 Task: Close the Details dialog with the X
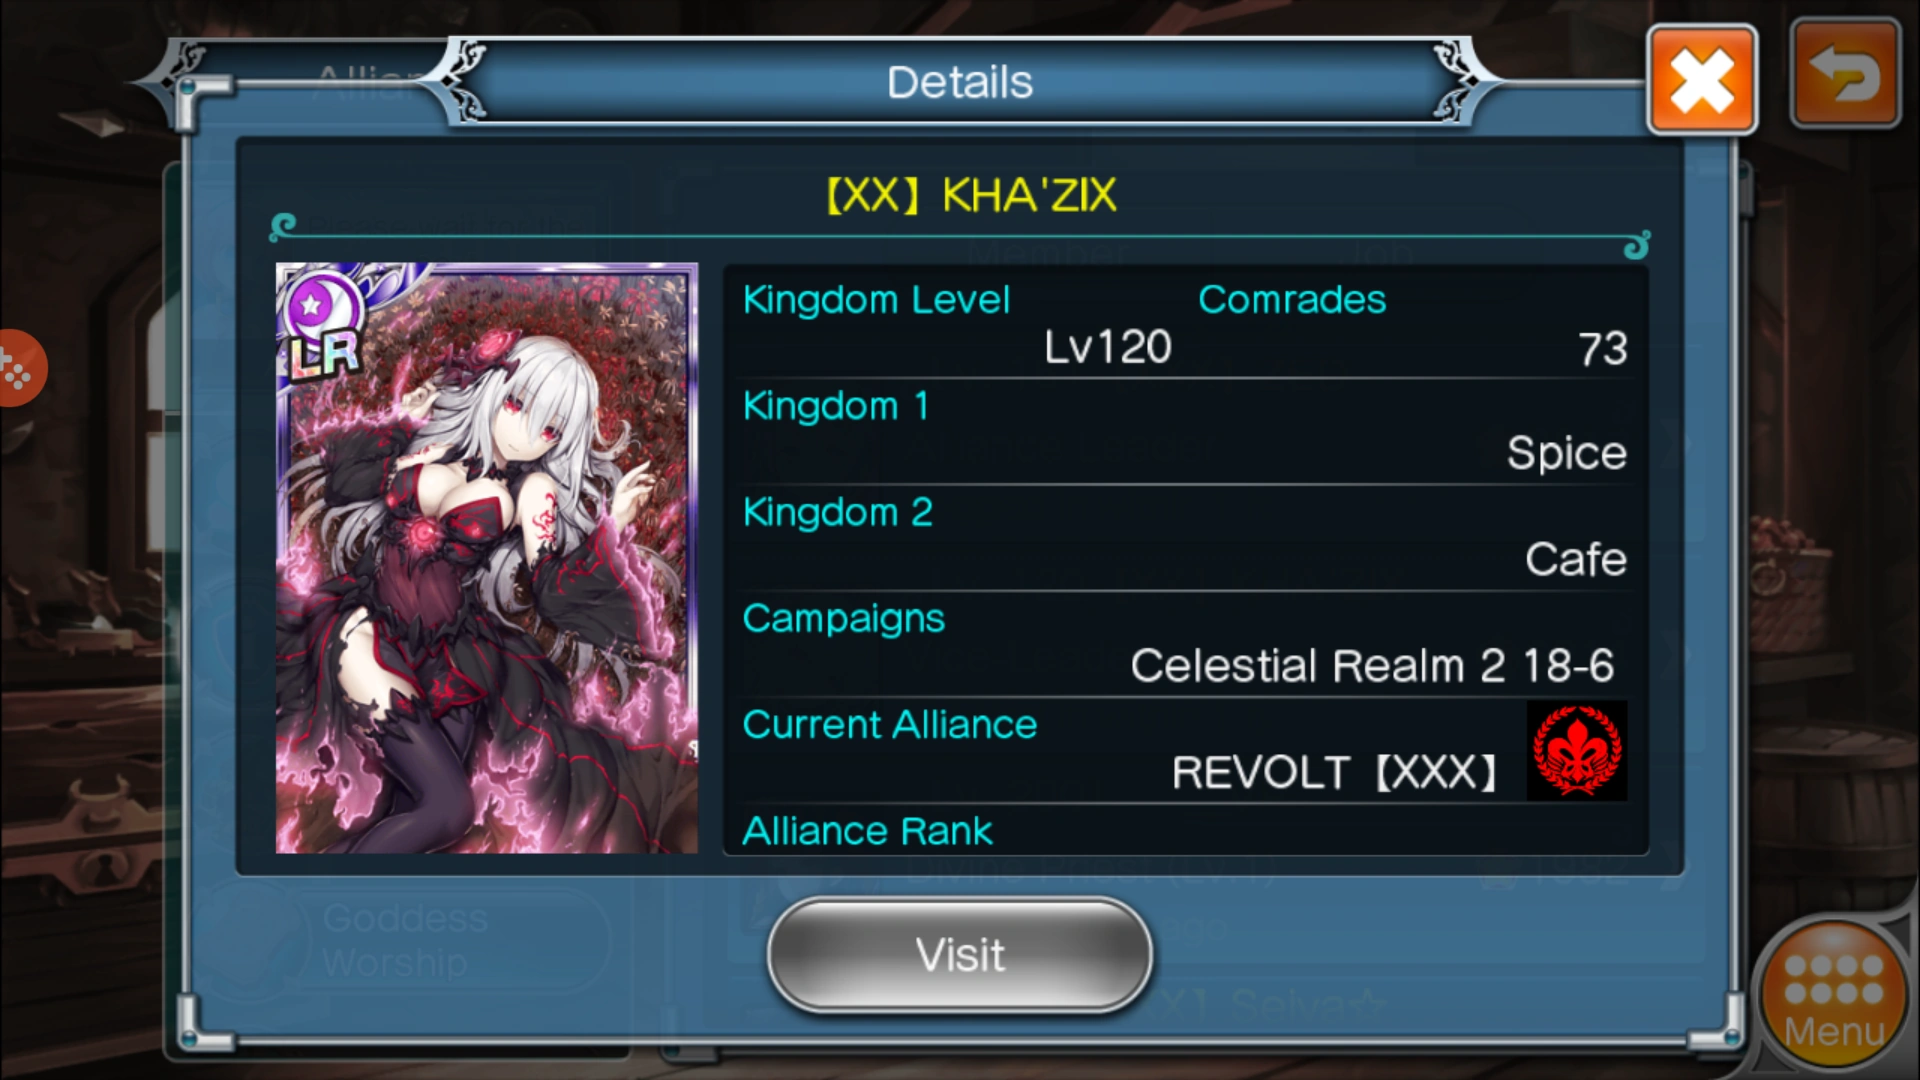click(x=1702, y=80)
